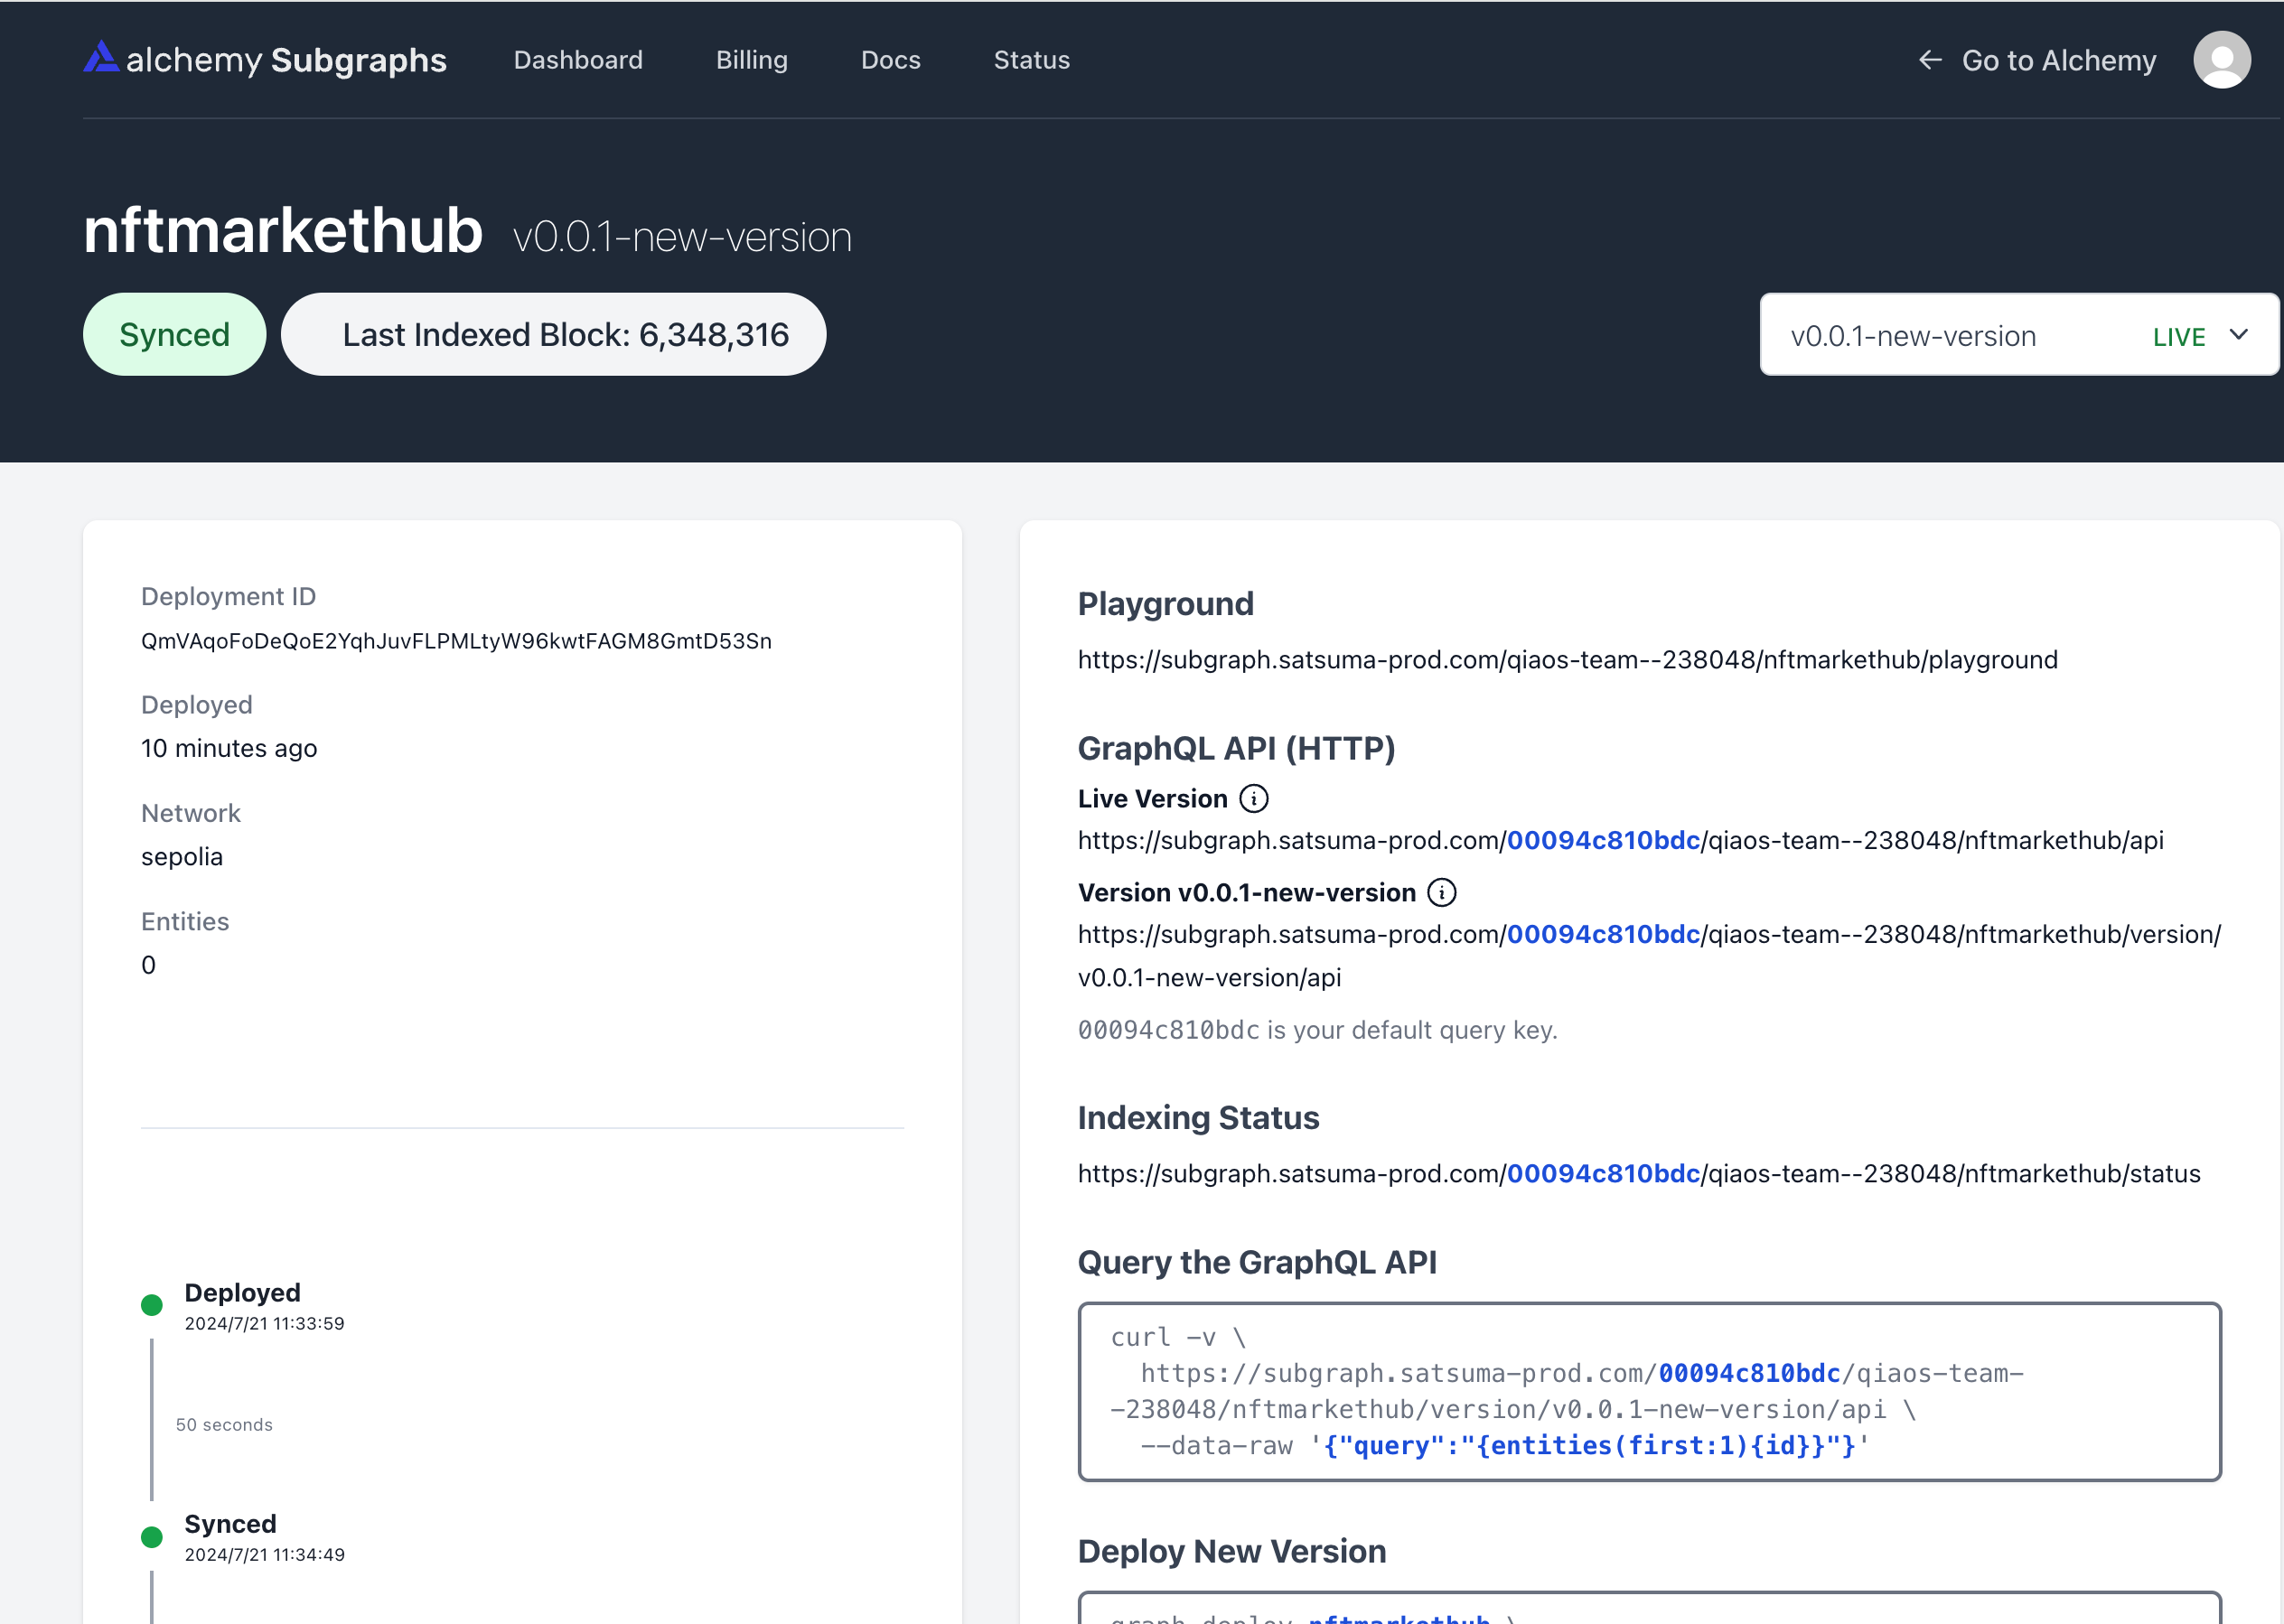Click the Last Indexed Block badge
The height and width of the screenshot is (1624, 2284).
(553, 334)
